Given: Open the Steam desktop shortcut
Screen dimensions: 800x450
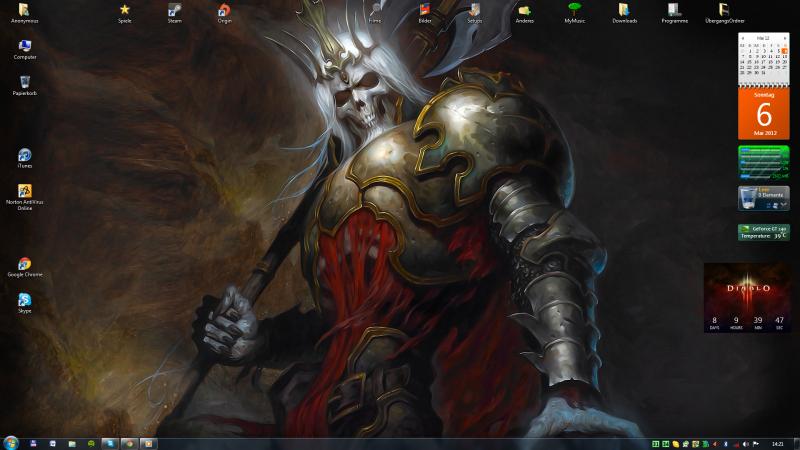Looking at the screenshot, I should 174,11.
